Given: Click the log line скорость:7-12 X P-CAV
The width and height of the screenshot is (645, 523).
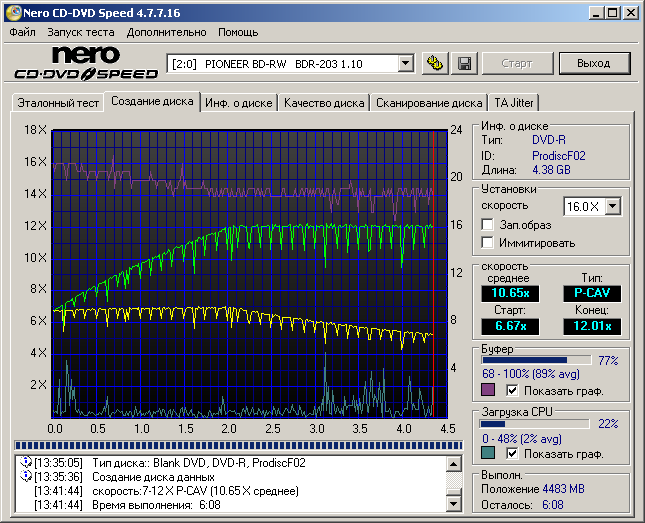Looking at the screenshot, I should [x=195, y=491].
